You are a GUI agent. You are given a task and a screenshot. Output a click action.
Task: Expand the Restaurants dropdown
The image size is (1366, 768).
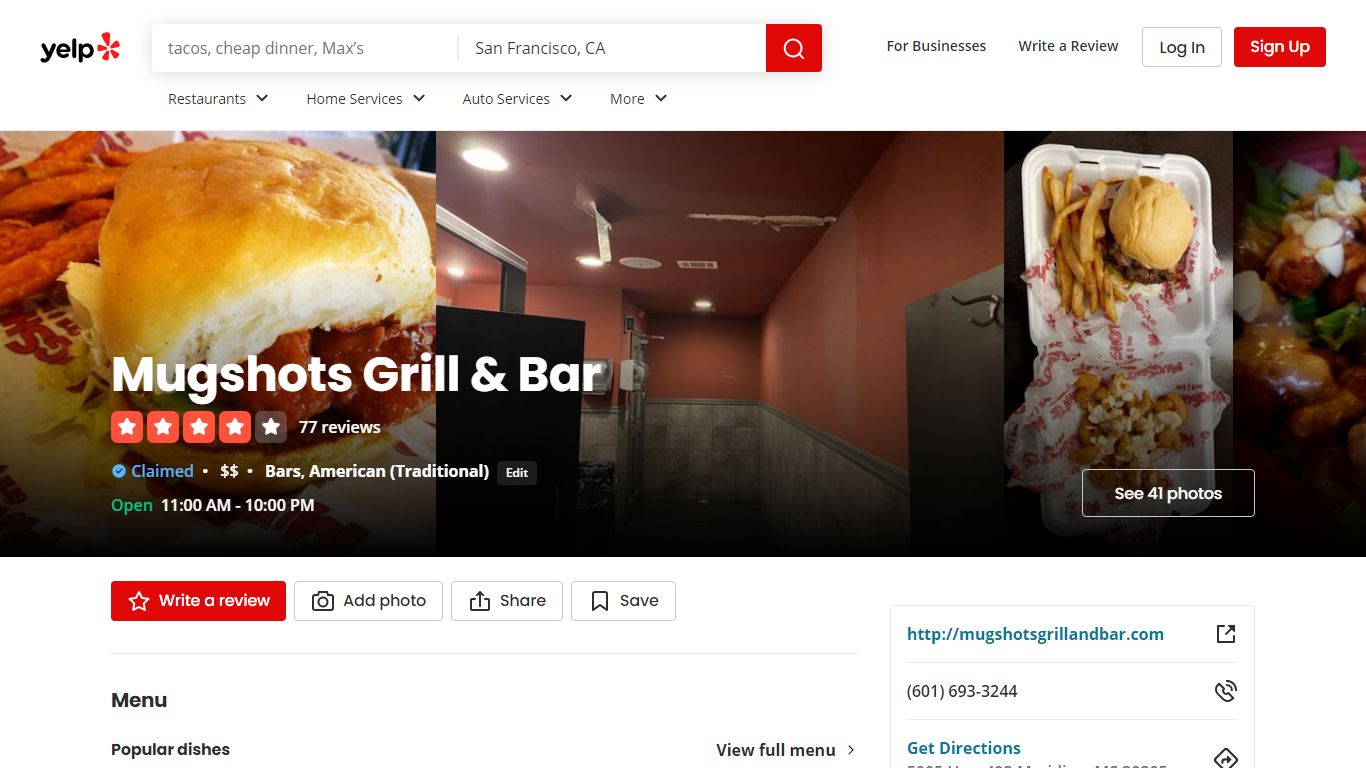pyautogui.click(x=218, y=99)
